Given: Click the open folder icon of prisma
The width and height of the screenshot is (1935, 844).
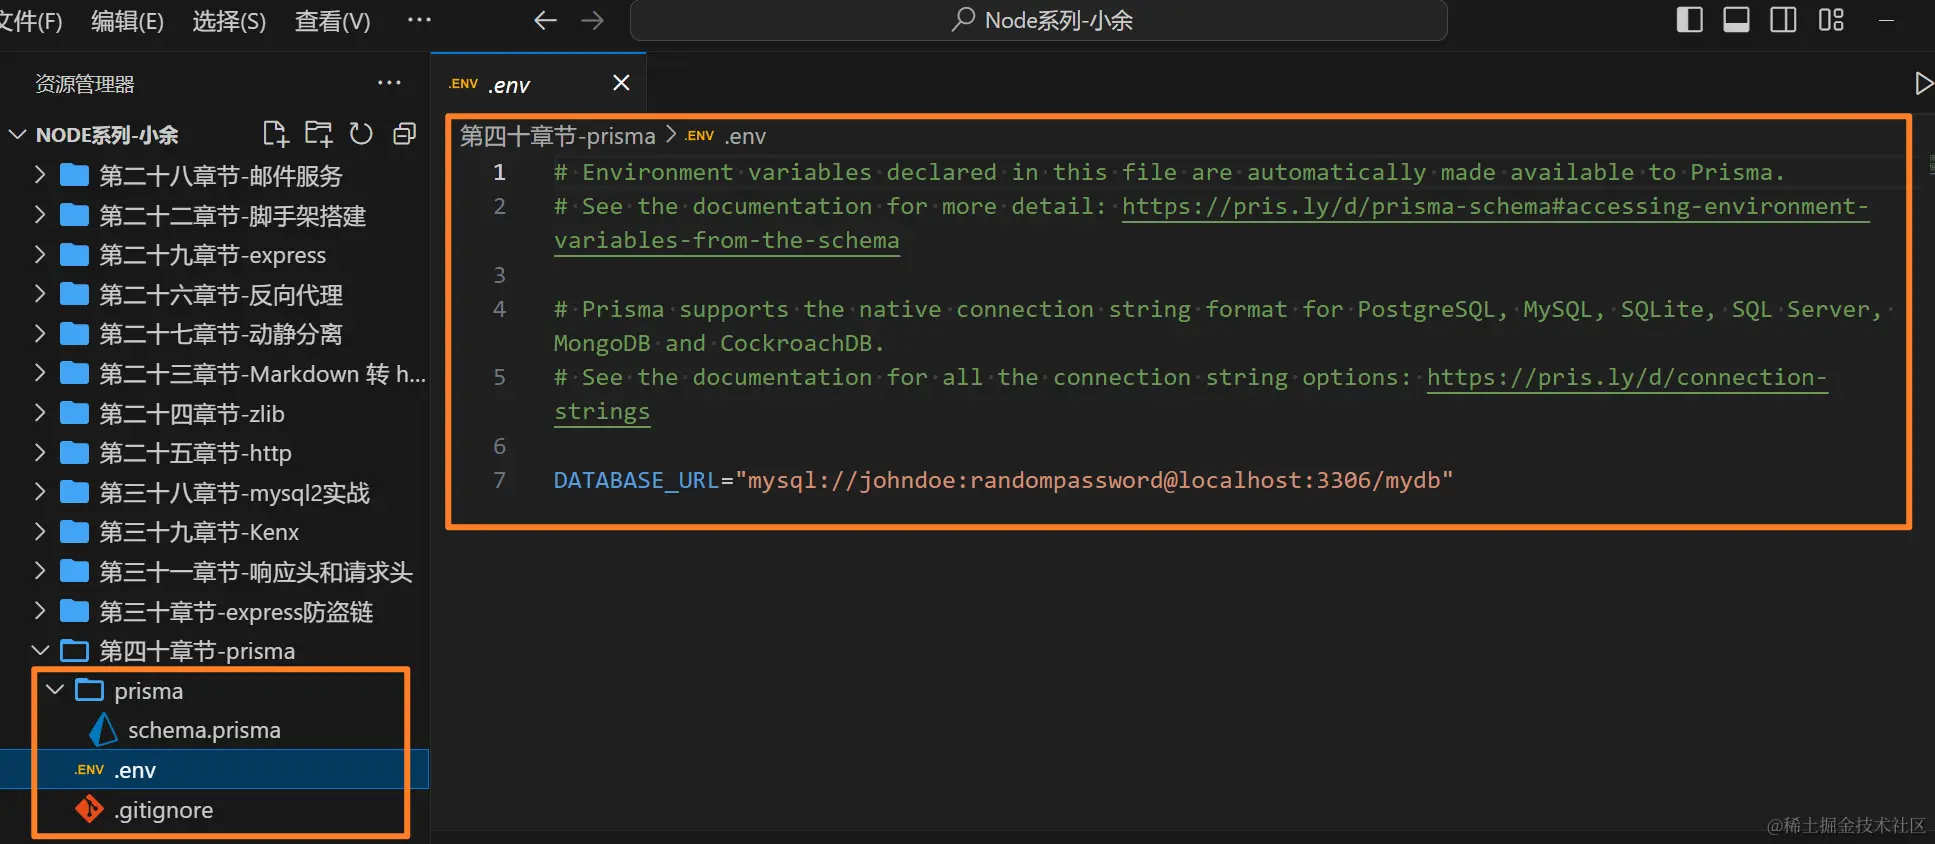Looking at the screenshot, I should [x=89, y=690].
